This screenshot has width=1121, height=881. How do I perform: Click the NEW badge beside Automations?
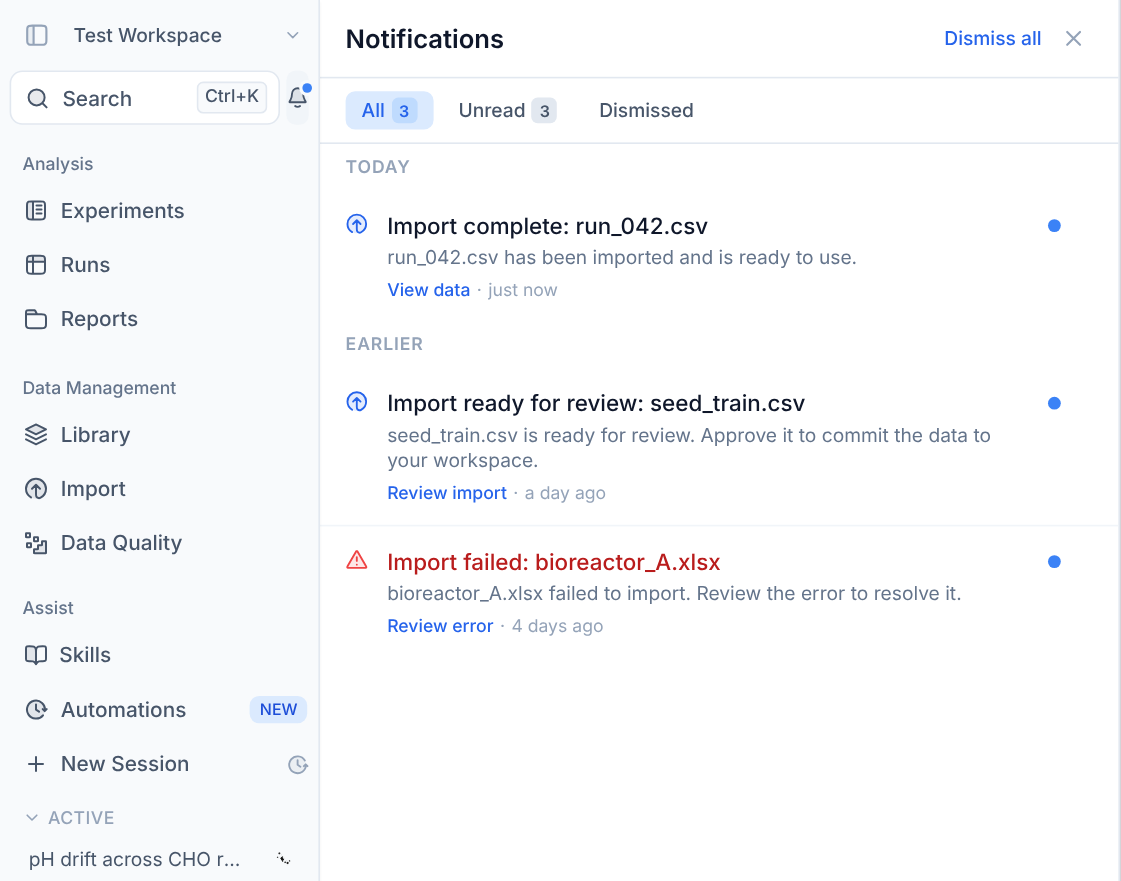(x=278, y=709)
